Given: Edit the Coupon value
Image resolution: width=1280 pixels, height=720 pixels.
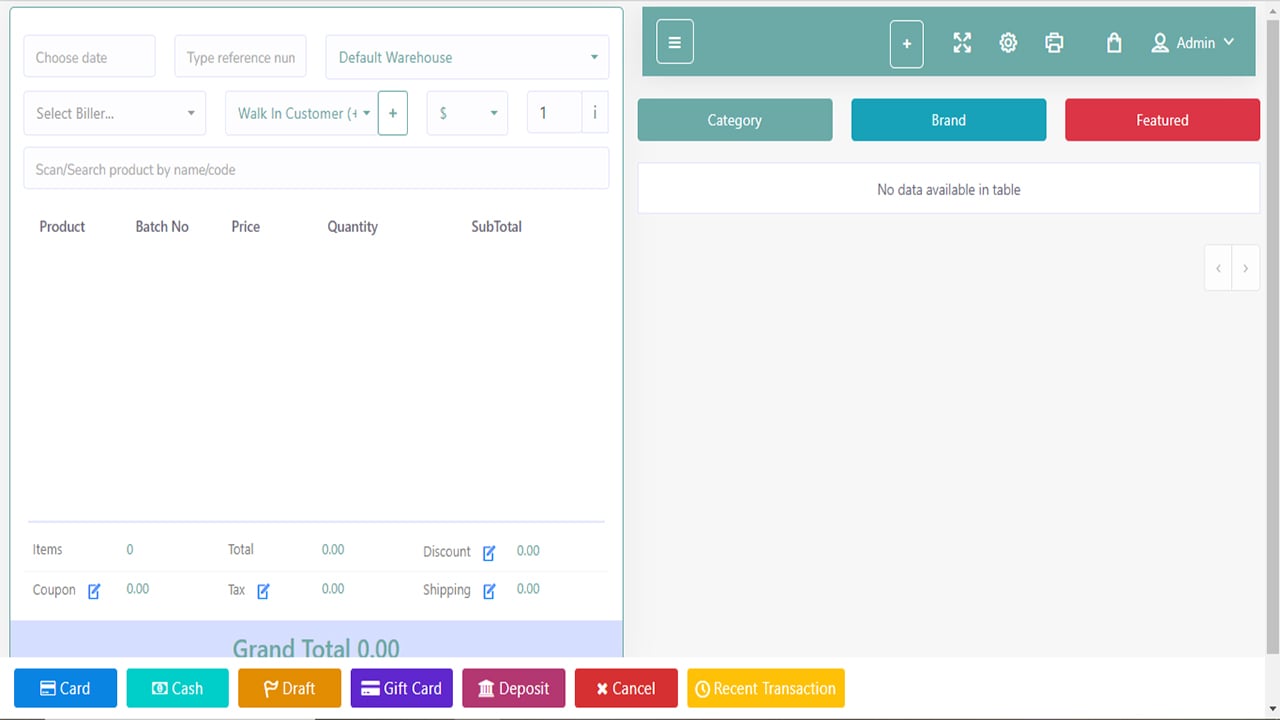Looking at the screenshot, I should [x=94, y=591].
